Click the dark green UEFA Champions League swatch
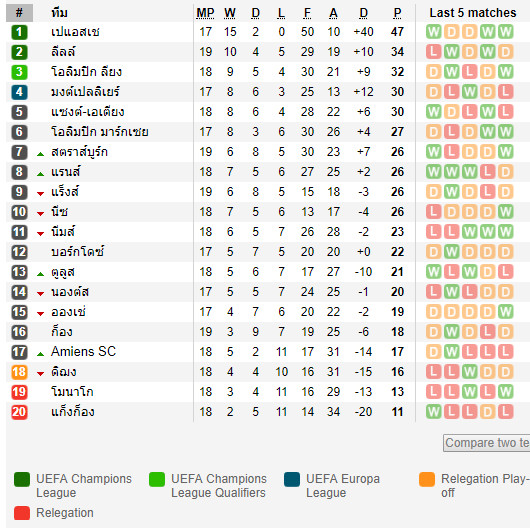The height and width of the screenshot is (528, 530). pos(22,479)
